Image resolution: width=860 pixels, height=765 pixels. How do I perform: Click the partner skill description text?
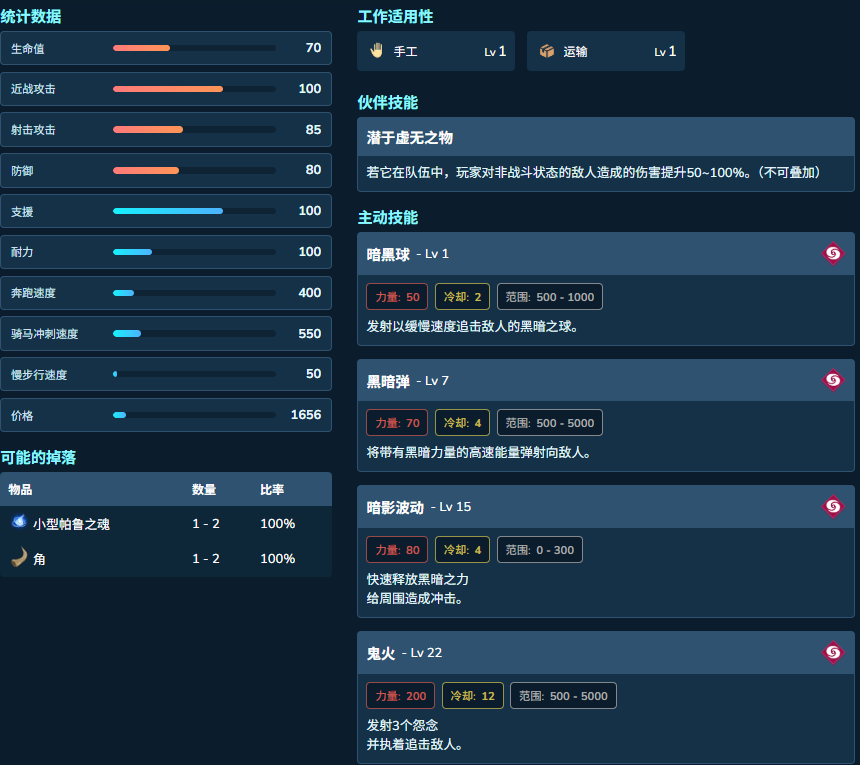[594, 173]
